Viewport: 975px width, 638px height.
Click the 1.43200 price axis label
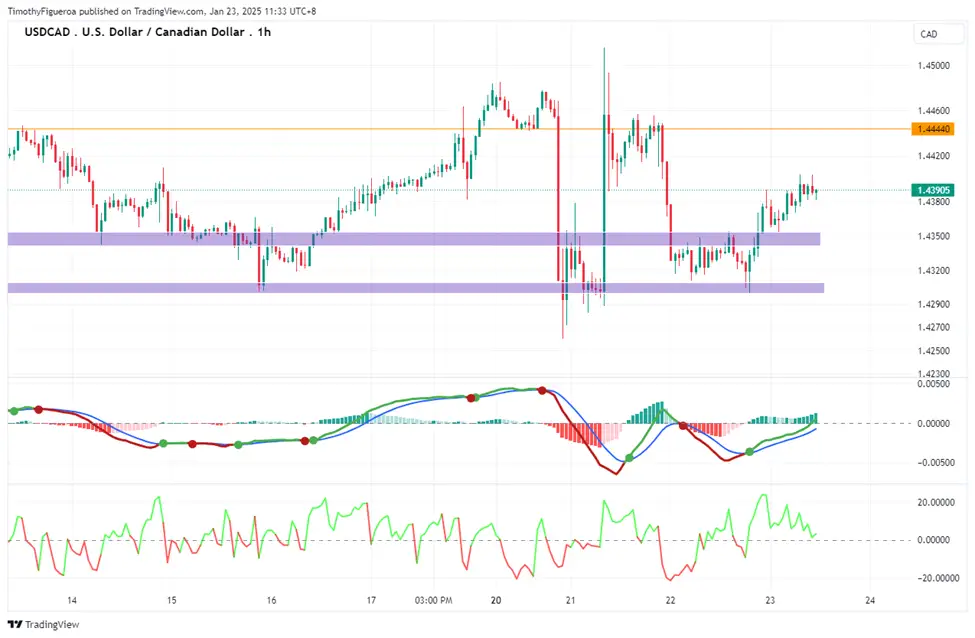point(933,270)
